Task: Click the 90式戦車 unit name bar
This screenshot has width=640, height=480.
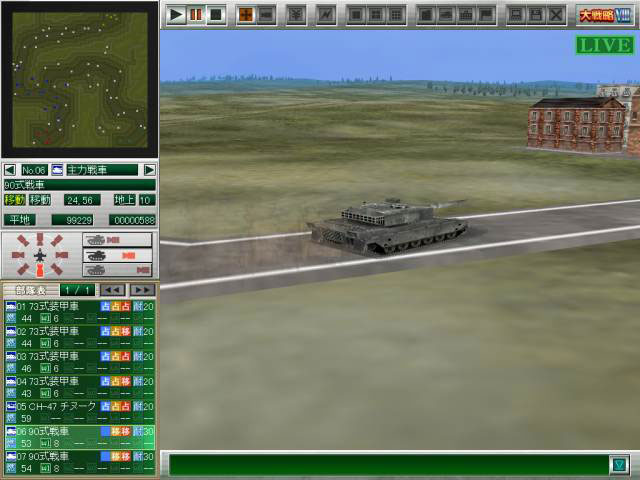Action: [80, 185]
